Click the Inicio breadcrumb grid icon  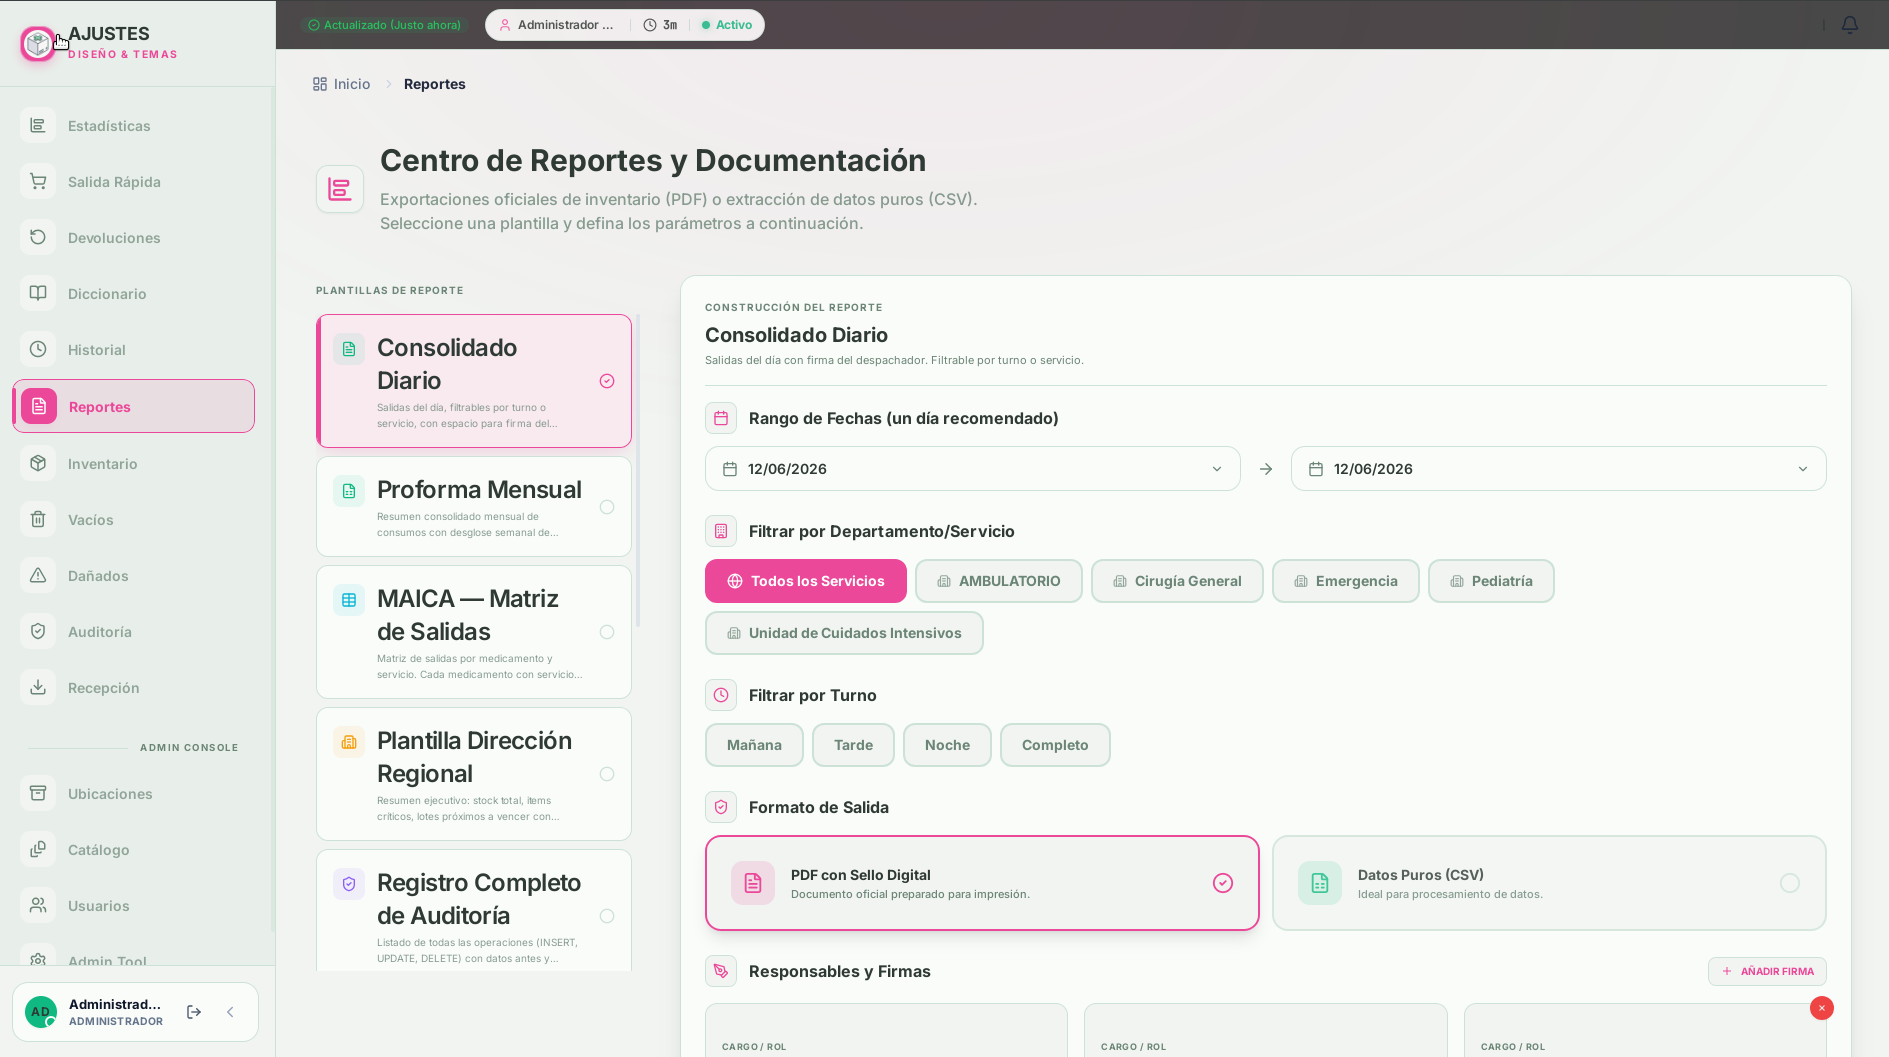tap(320, 84)
